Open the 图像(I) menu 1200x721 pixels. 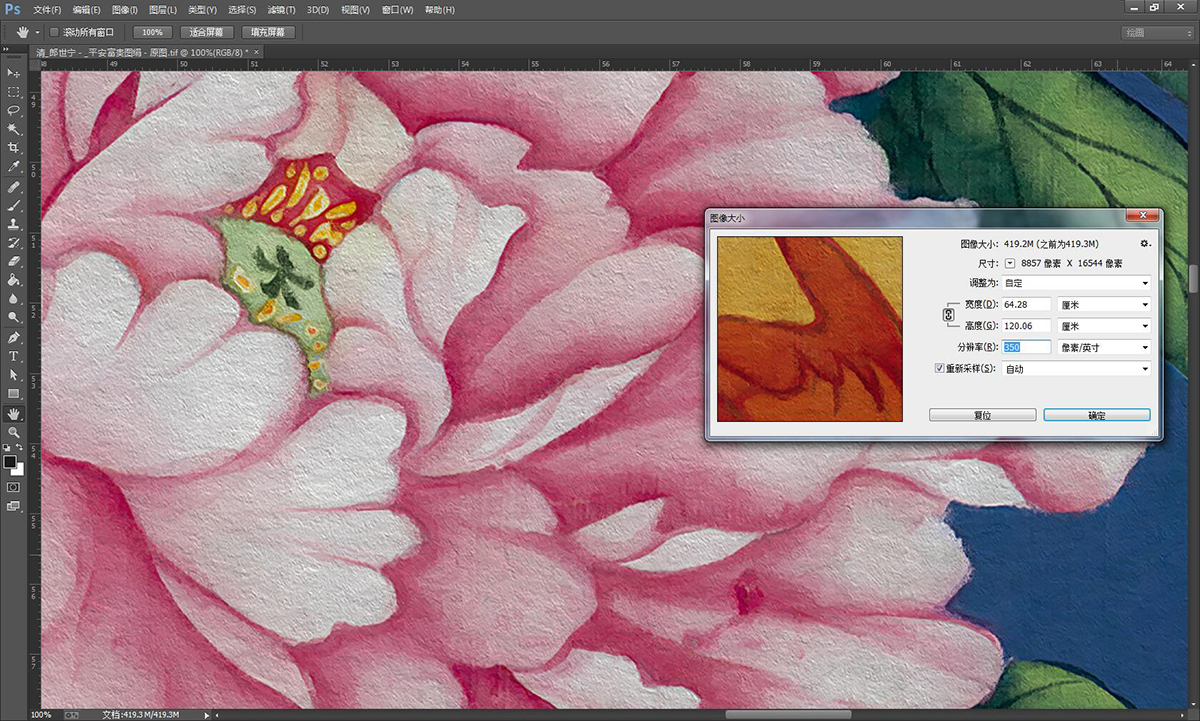click(125, 10)
